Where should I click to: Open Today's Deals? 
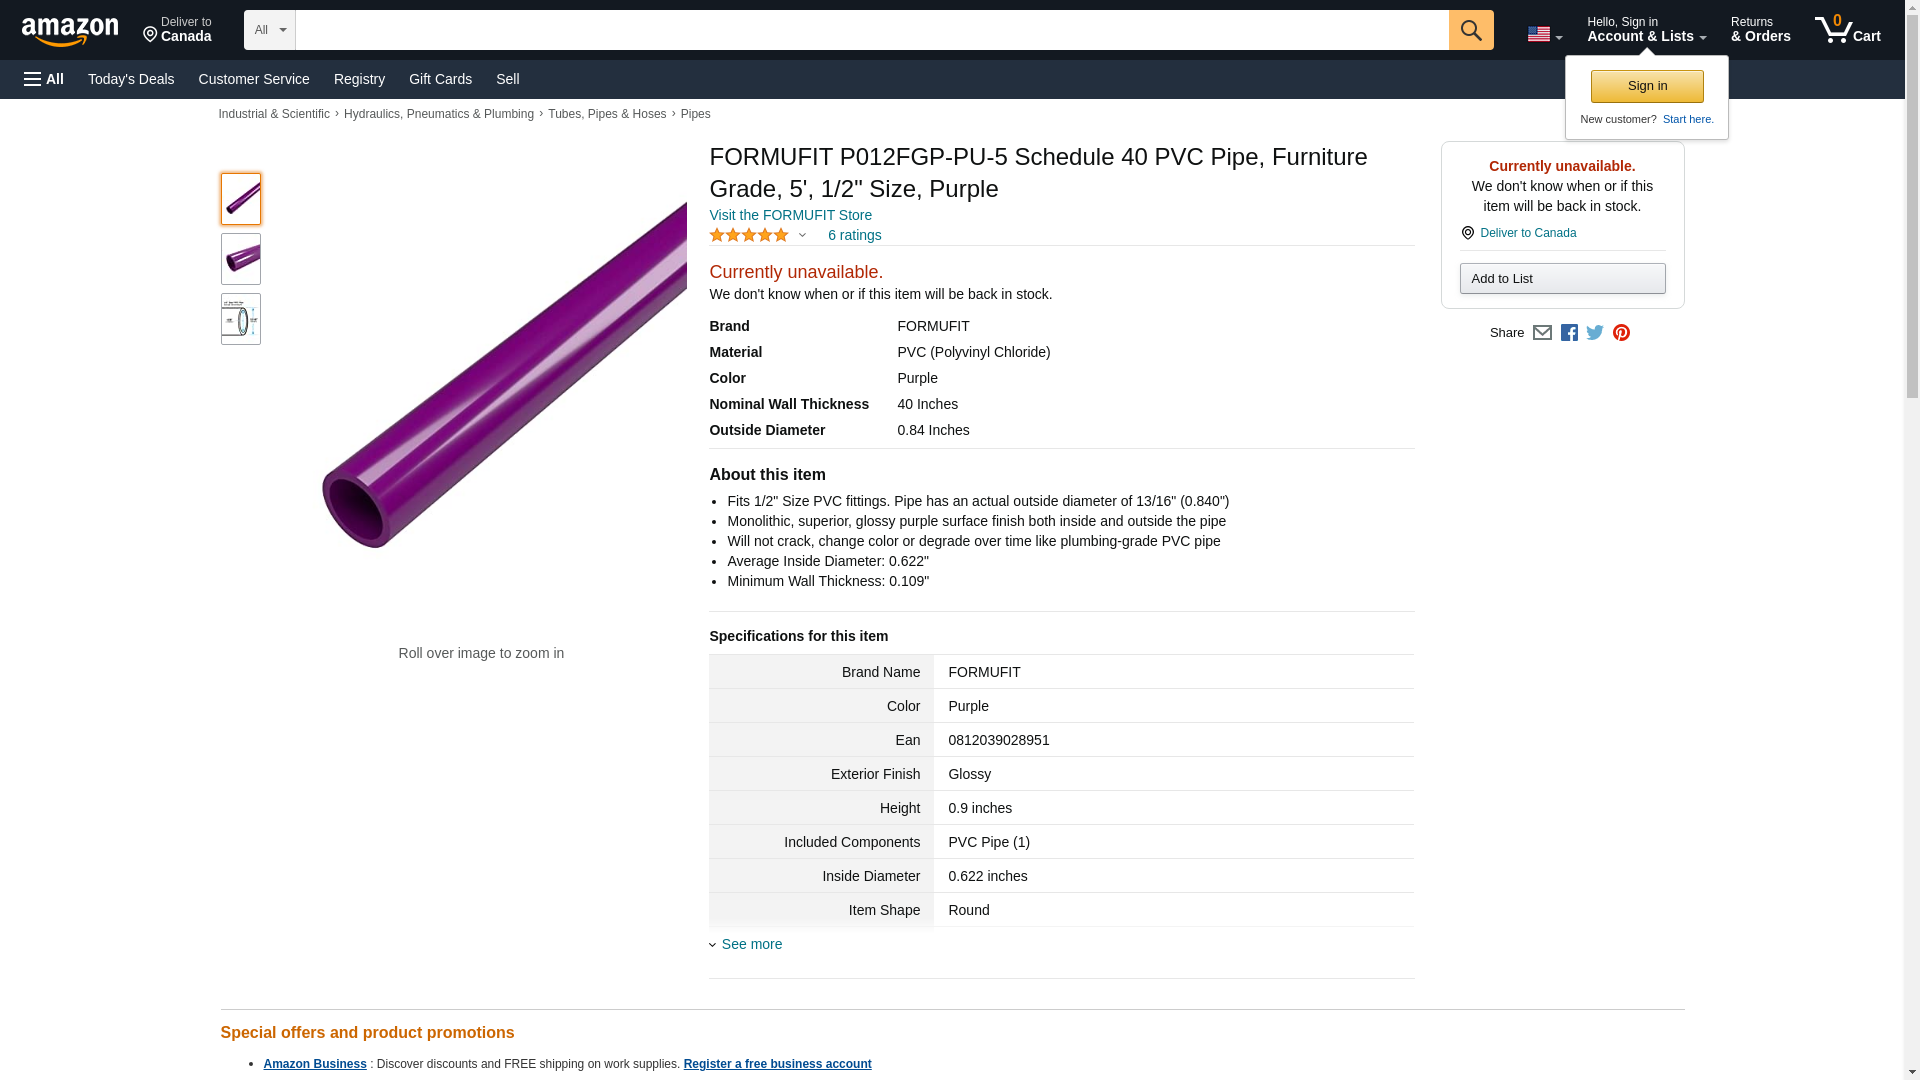tap(131, 79)
